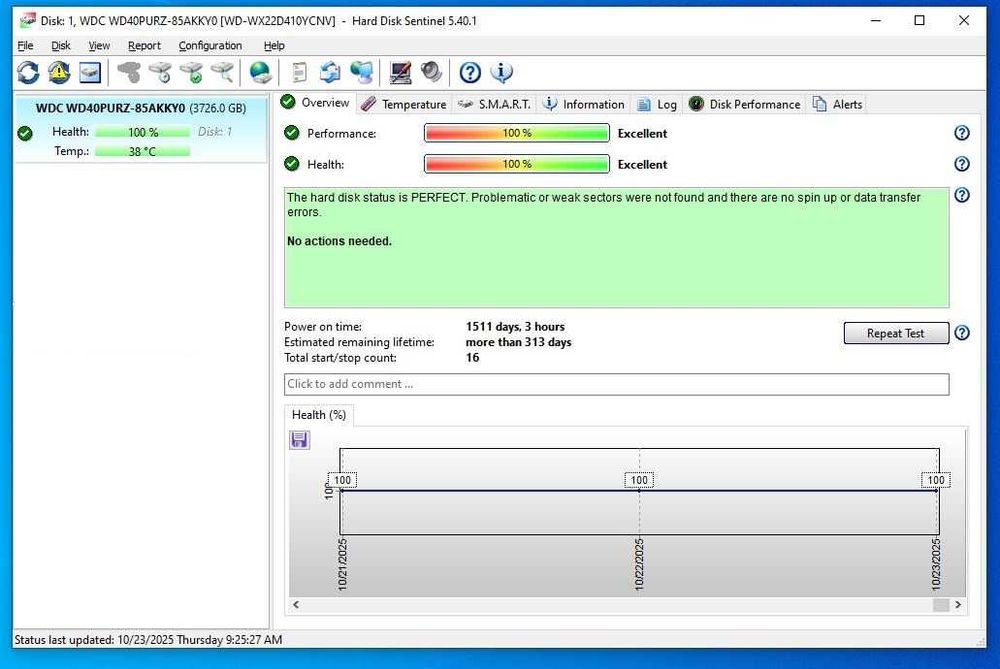Click the 10/22/2025 chart data point
Image resolution: width=1000 pixels, height=669 pixels.
point(639,490)
